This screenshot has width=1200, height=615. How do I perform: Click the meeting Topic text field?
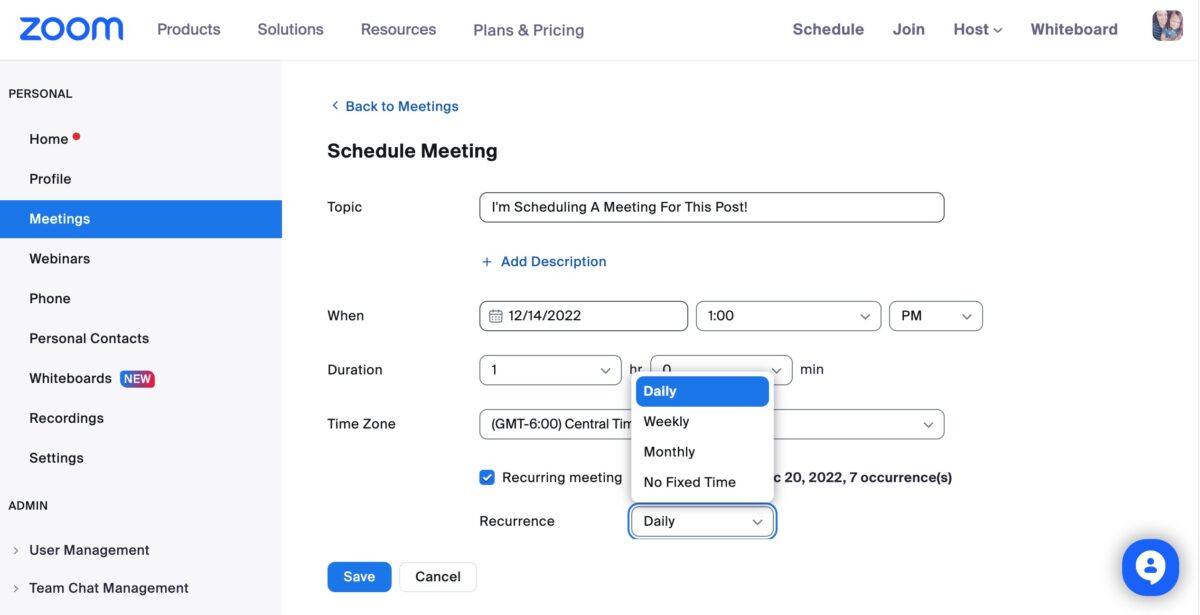pos(711,207)
